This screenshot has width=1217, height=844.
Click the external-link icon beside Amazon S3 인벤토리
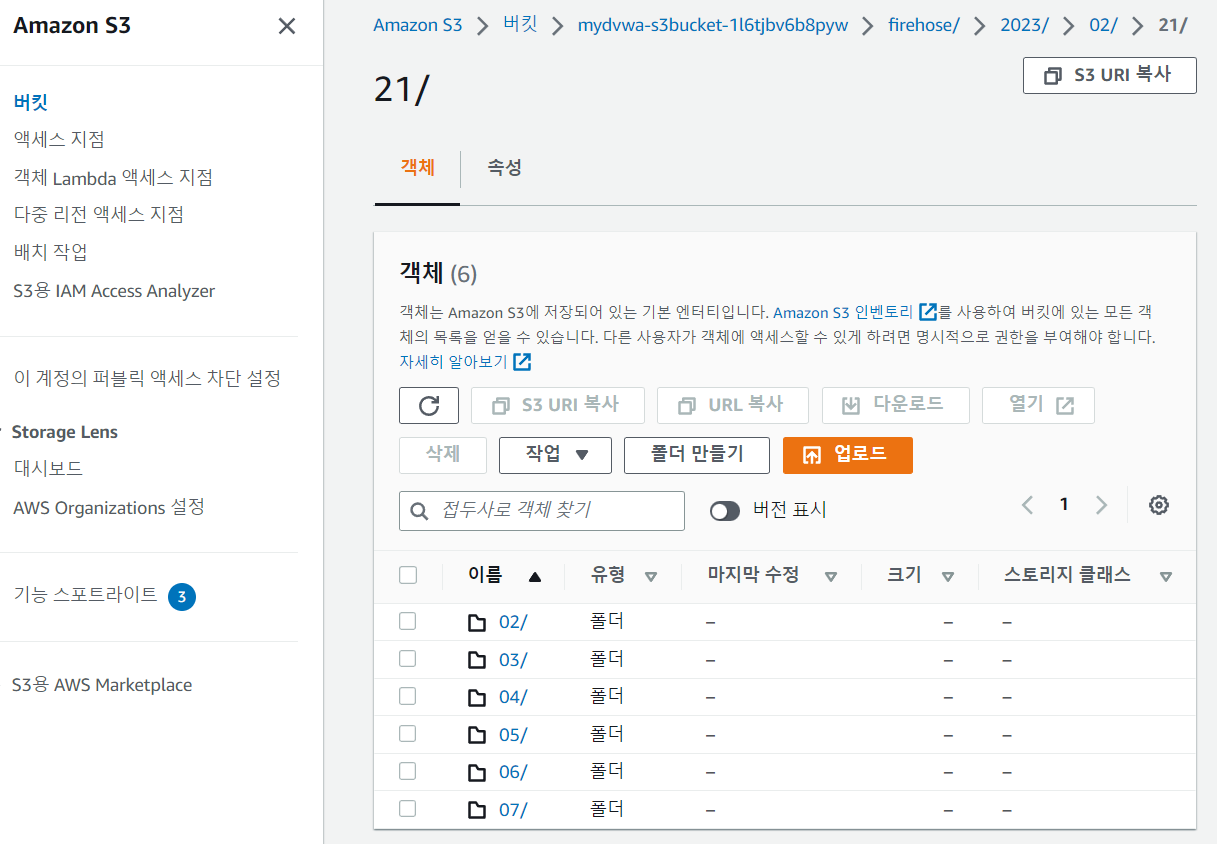pos(928,312)
